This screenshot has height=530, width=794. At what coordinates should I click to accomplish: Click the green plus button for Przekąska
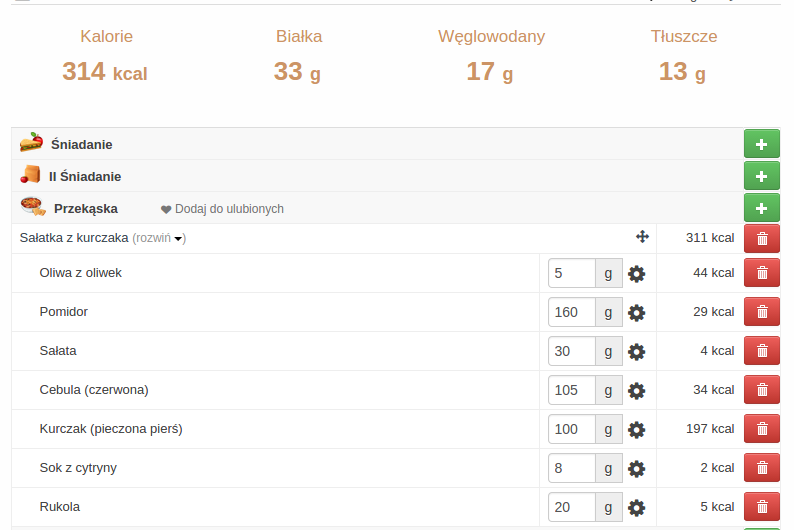[x=761, y=208]
